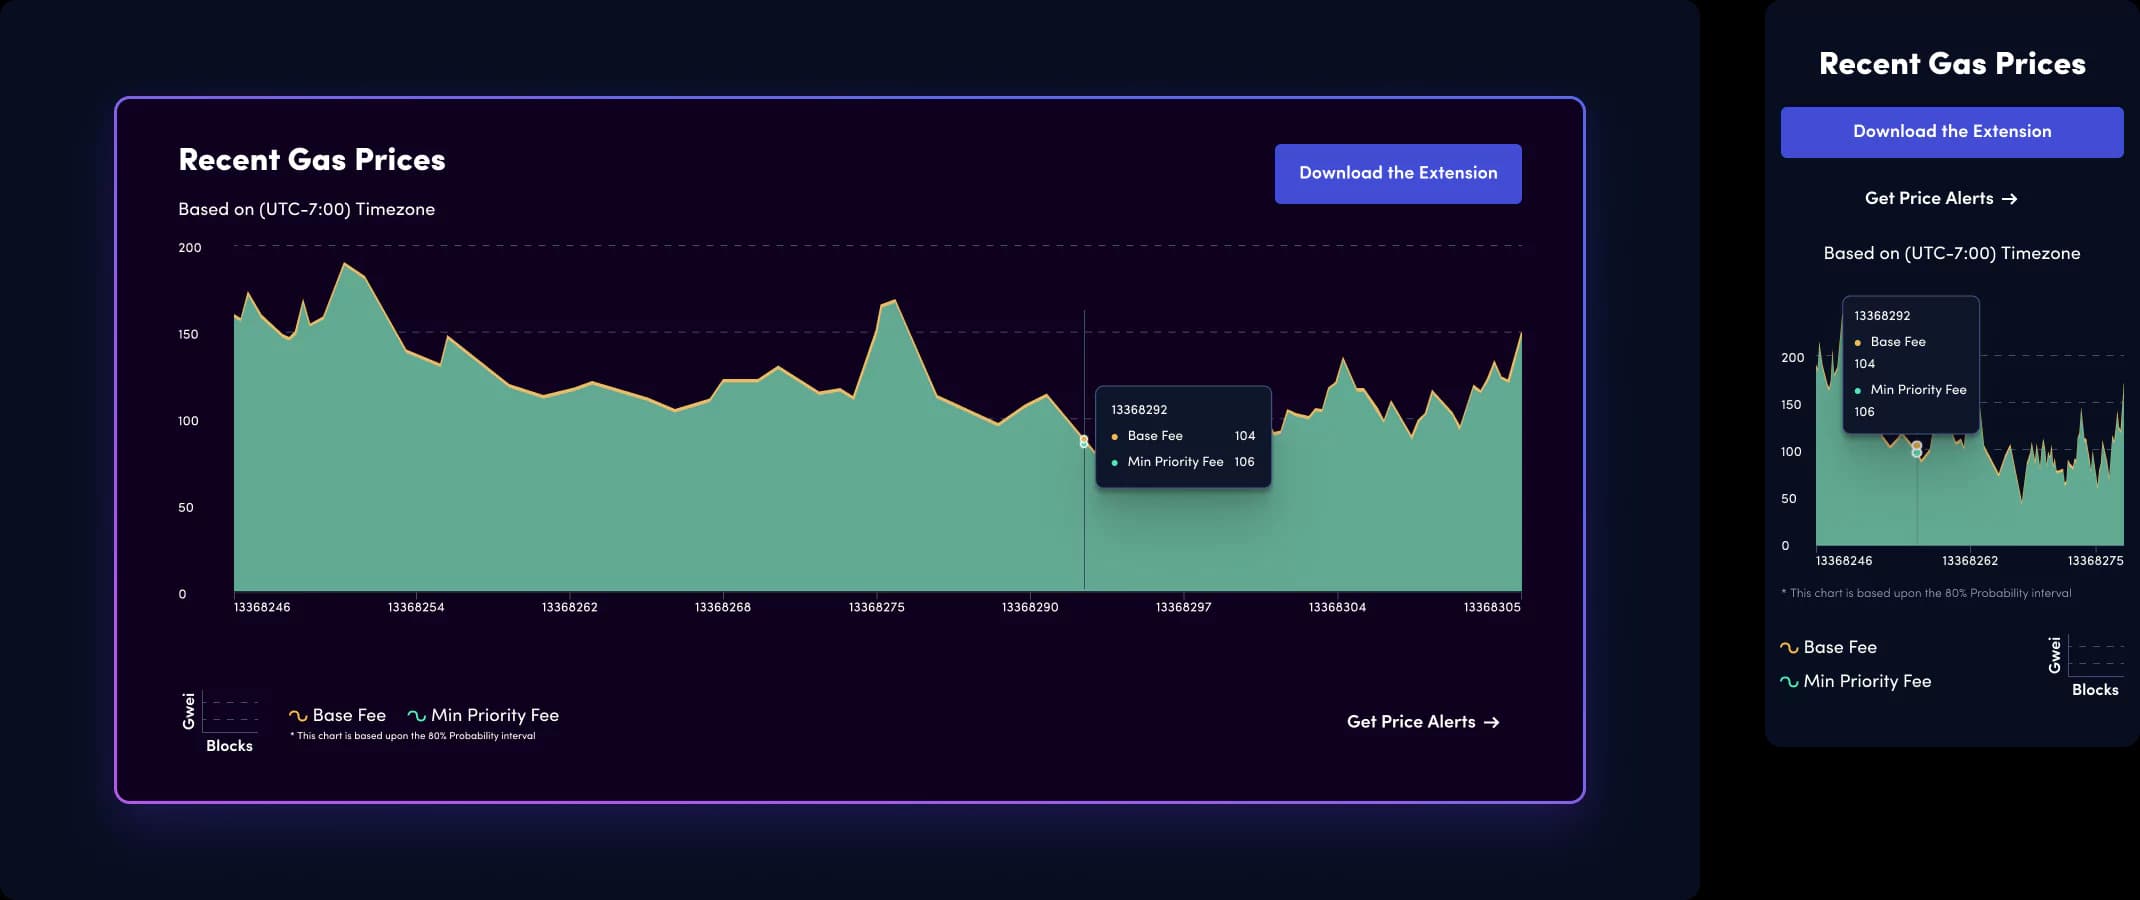The height and width of the screenshot is (900, 2140).
Task: Click Download the Extension in desktop card
Action: (1398, 174)
